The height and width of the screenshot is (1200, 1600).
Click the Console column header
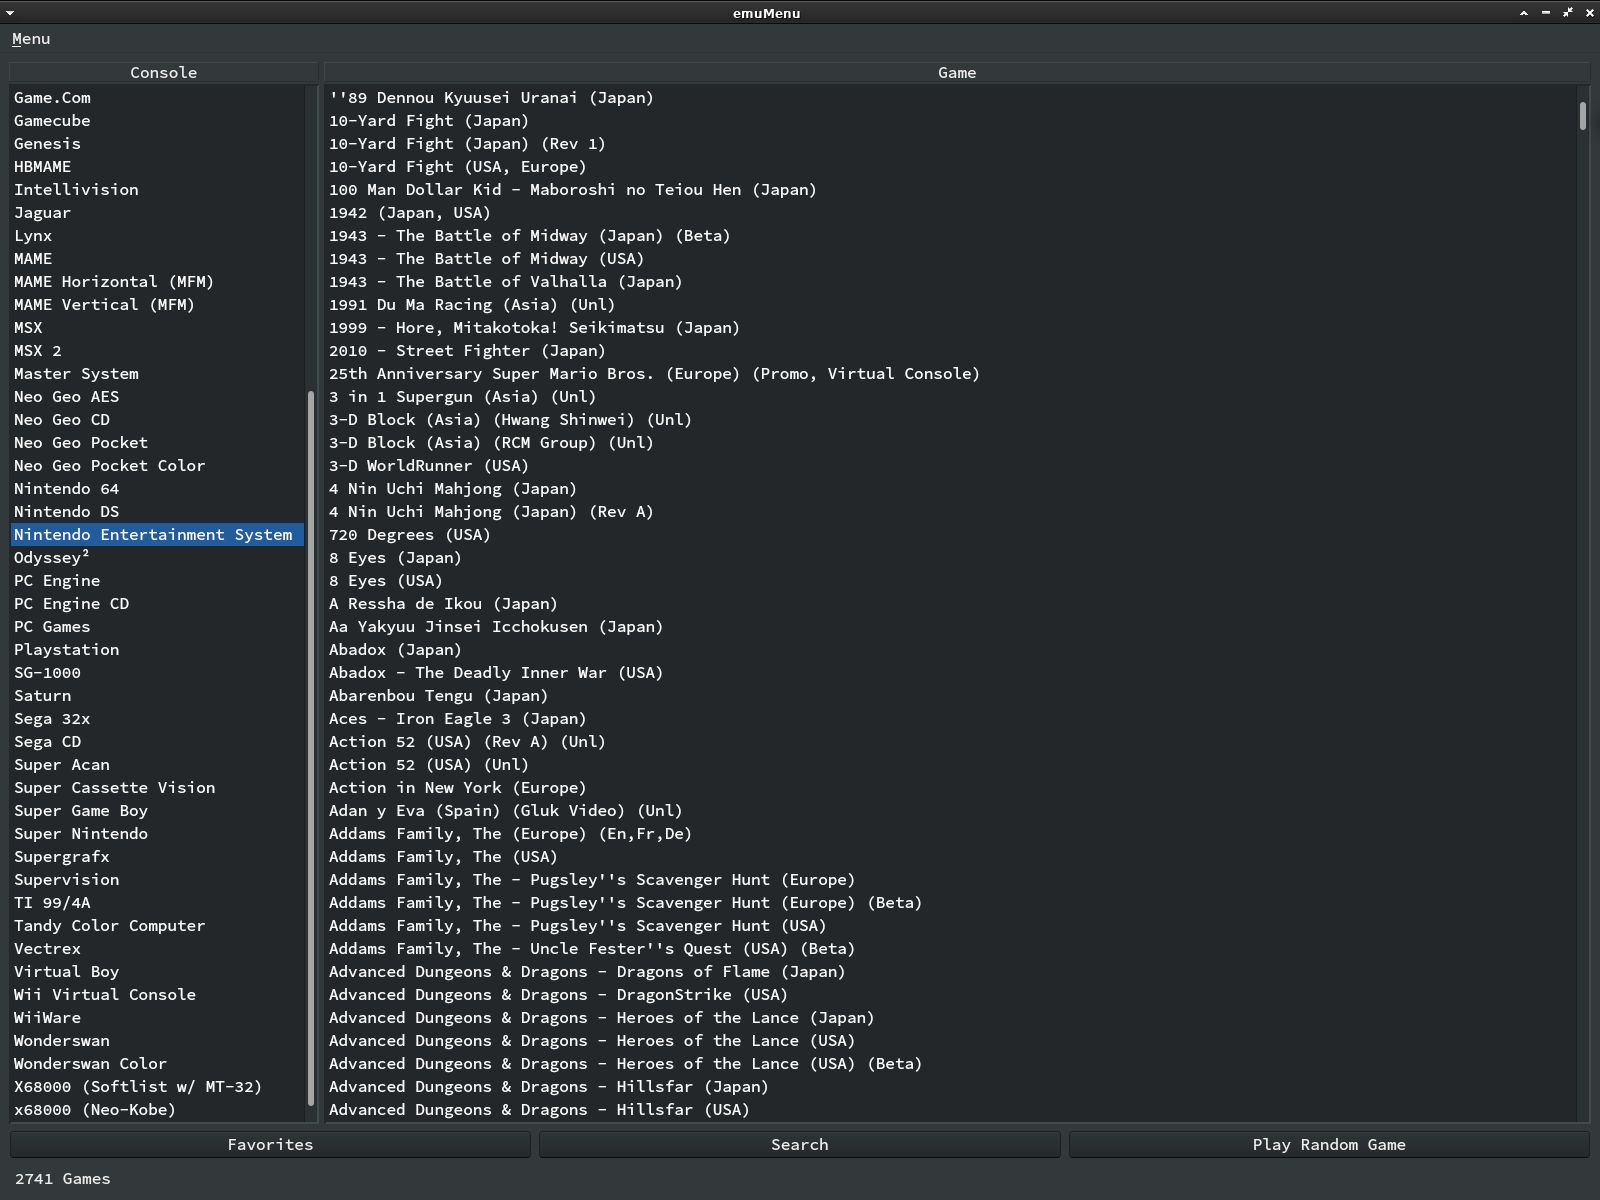click(164, 72)
